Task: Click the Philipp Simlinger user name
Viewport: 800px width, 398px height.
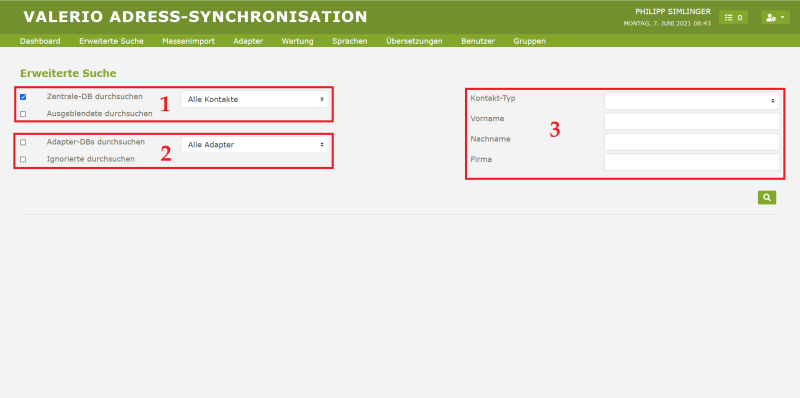Action: (x=673, y=11)
